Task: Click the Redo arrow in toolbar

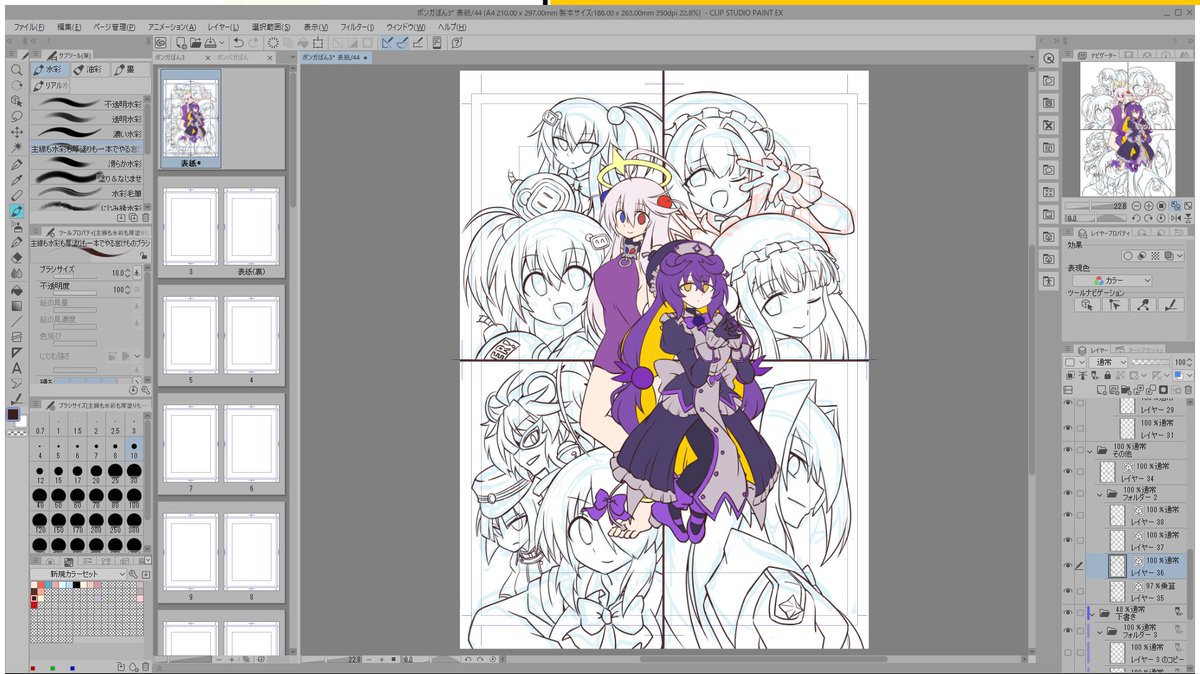Action: coord(253,43)
